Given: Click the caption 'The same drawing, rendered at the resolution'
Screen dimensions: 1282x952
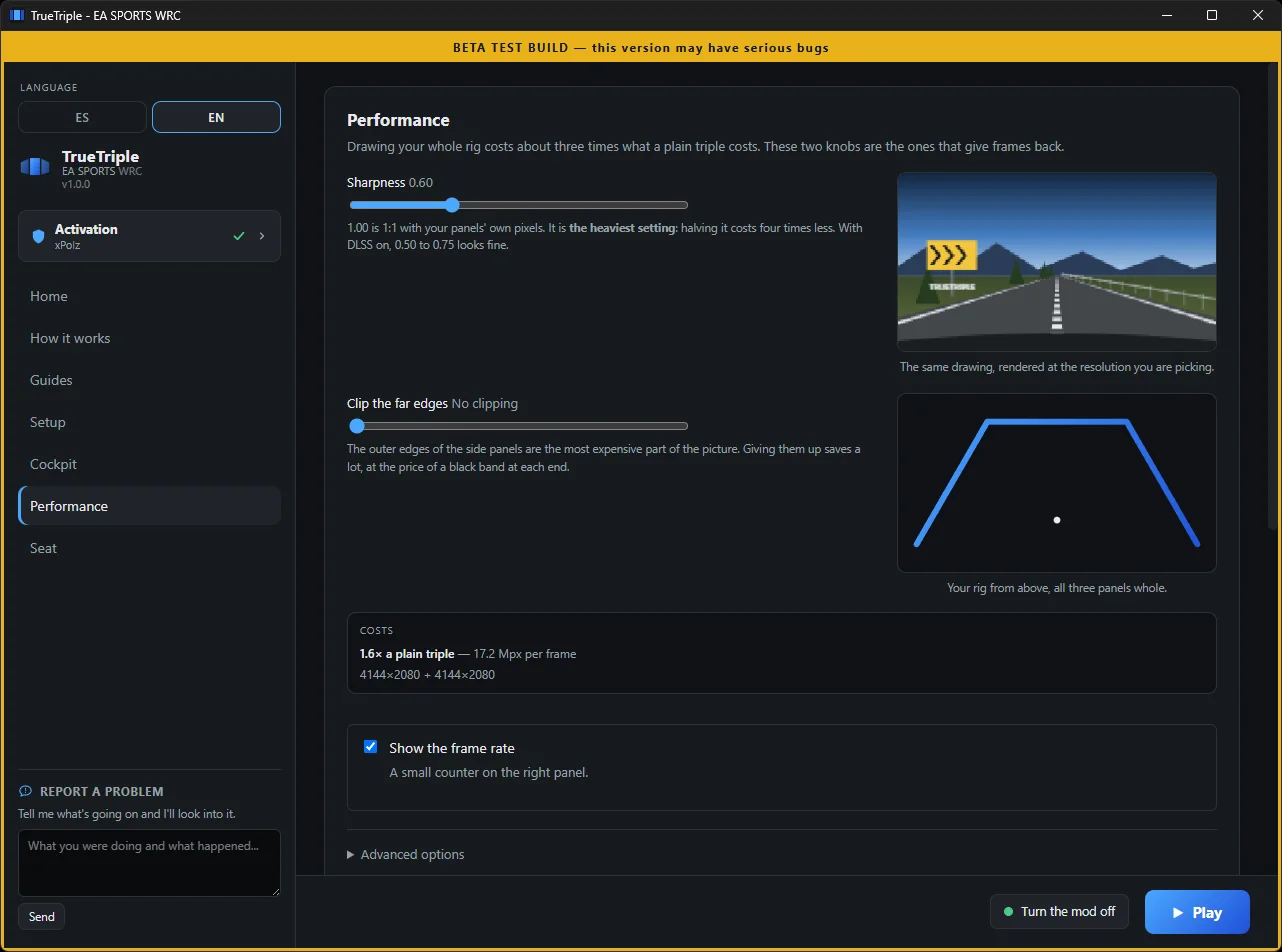Looking at the screenshot, I should [x=1057, y=367].
